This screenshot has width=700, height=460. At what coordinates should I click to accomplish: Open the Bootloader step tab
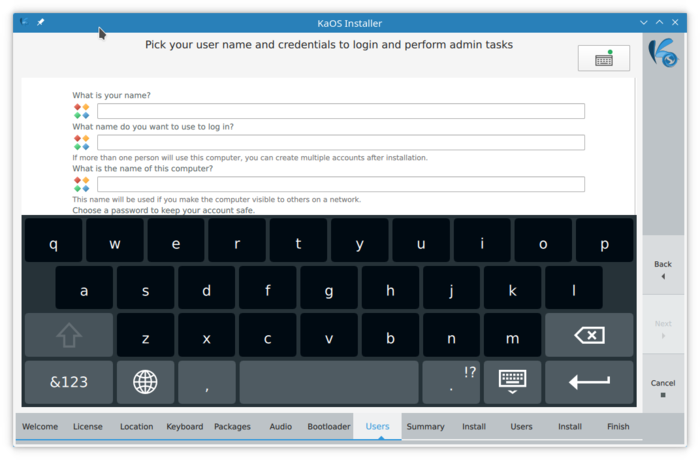pyautogui.click(x=329, y=427)
